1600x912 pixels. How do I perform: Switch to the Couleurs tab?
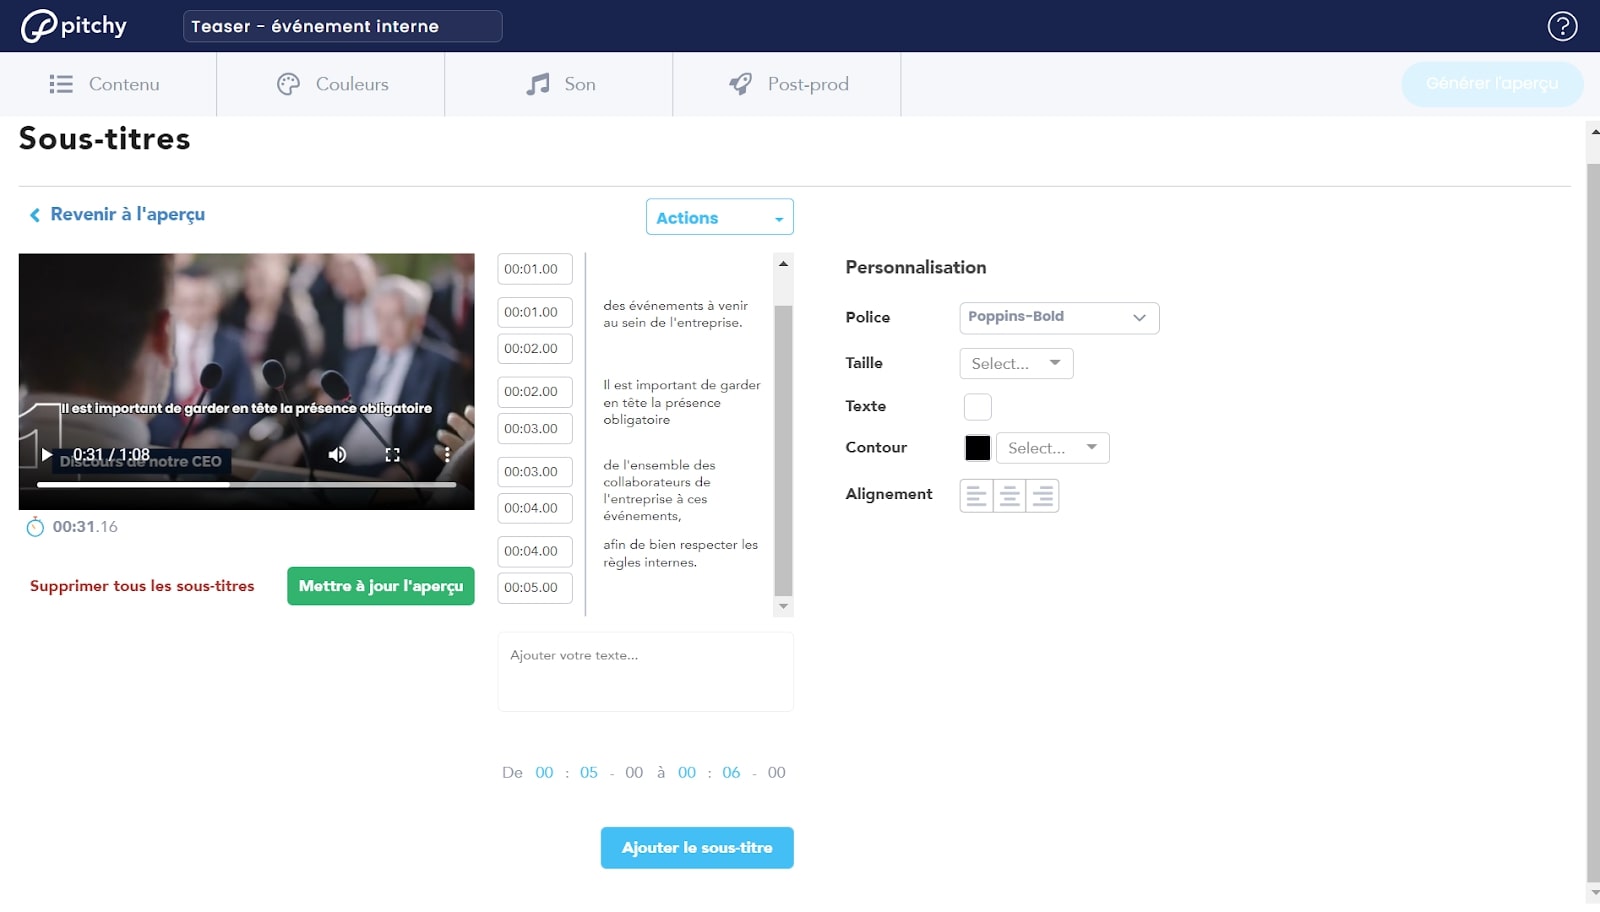332,85
